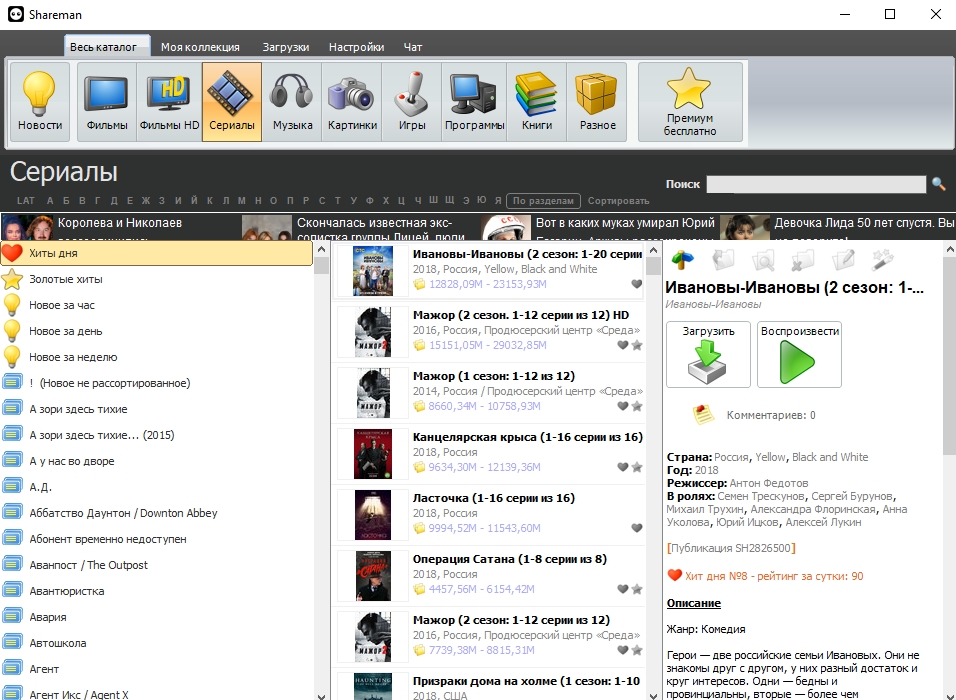Click the folder with X delete icon
956x700 pixels.
click(802, 260)
